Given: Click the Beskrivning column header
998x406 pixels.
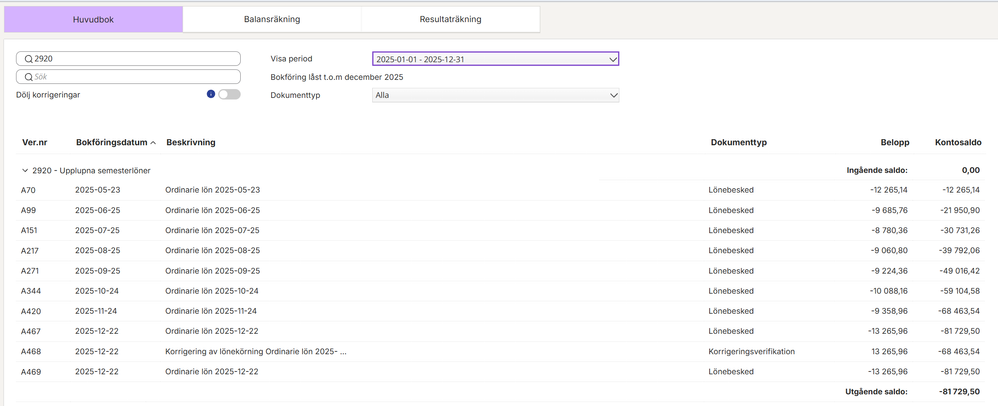Looking at the screenshot, I should click(190, 142).
